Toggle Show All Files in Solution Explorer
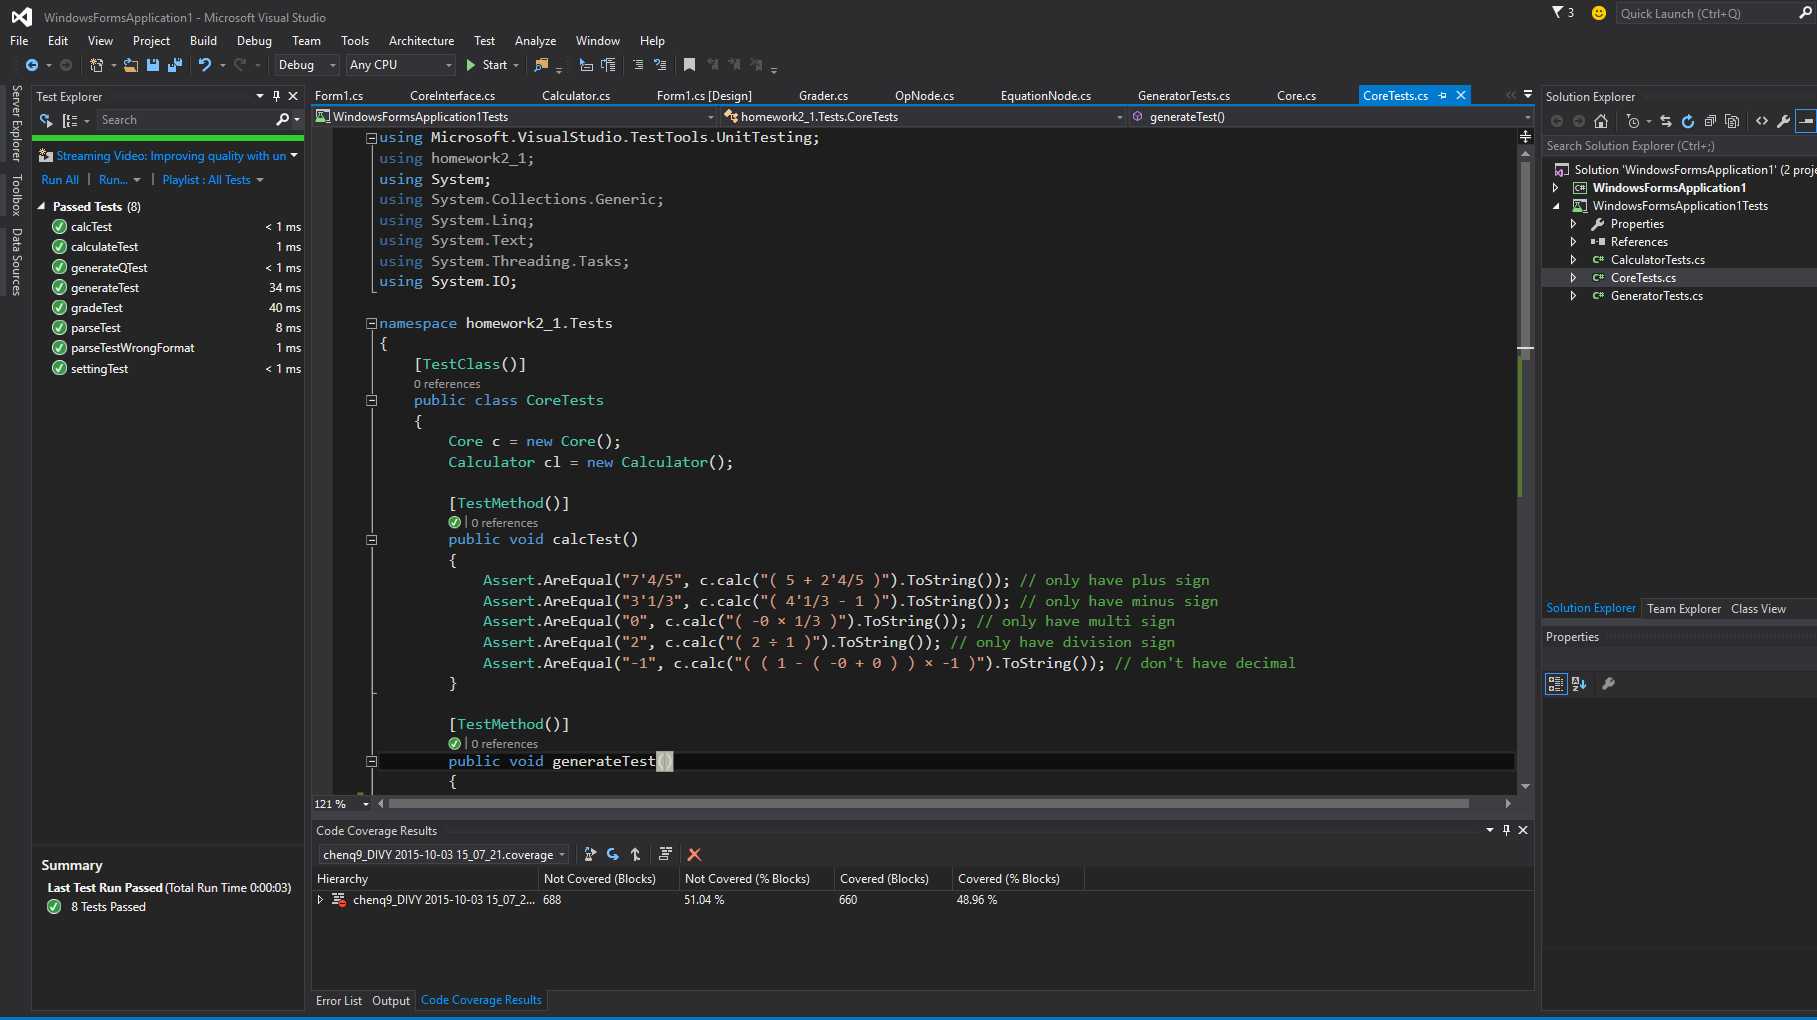The width and height of the screenshot is (1817, 1020). tap(1732, 121)
